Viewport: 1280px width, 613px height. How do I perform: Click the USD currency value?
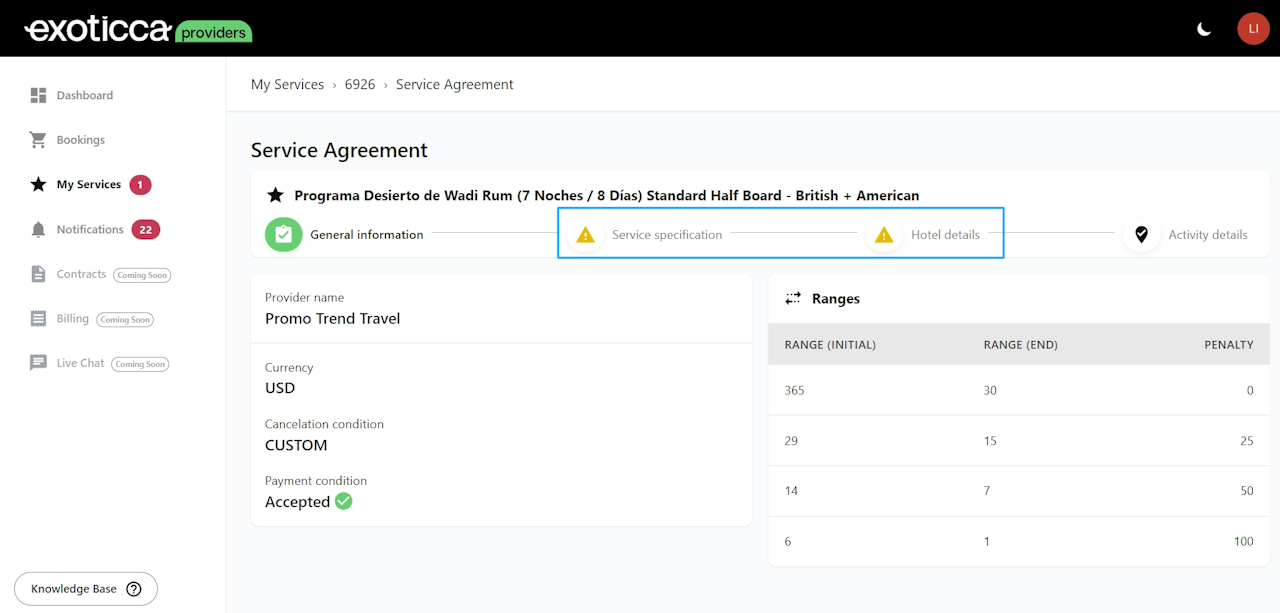point(280,388)
